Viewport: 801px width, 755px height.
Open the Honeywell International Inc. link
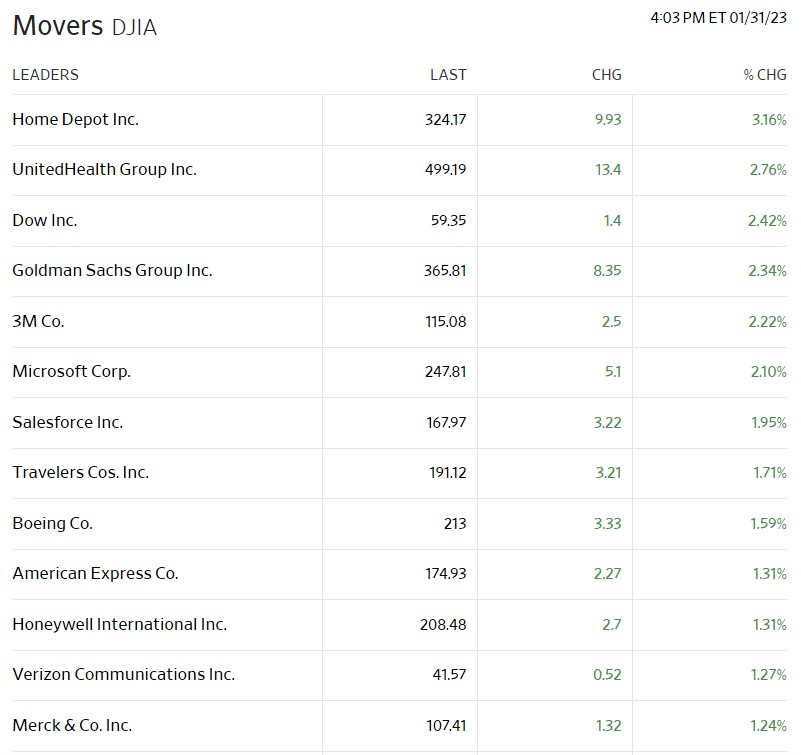[x=120, y=624]
